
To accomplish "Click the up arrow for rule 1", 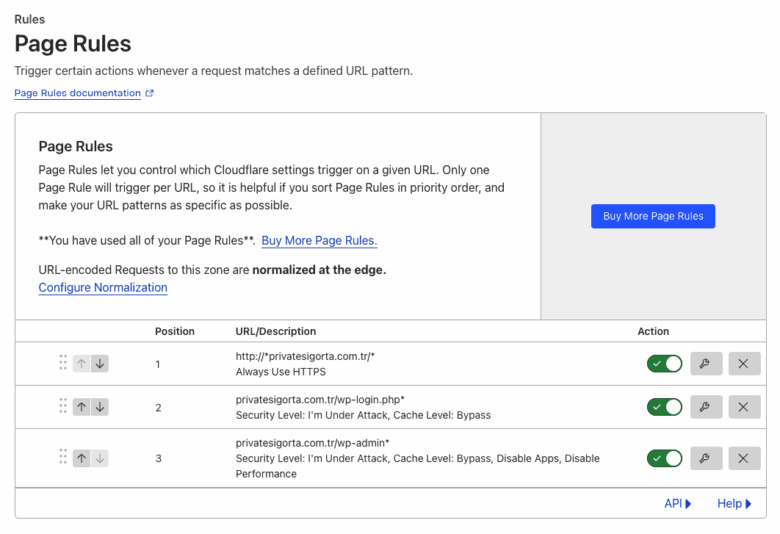I will tap(82, 364).
